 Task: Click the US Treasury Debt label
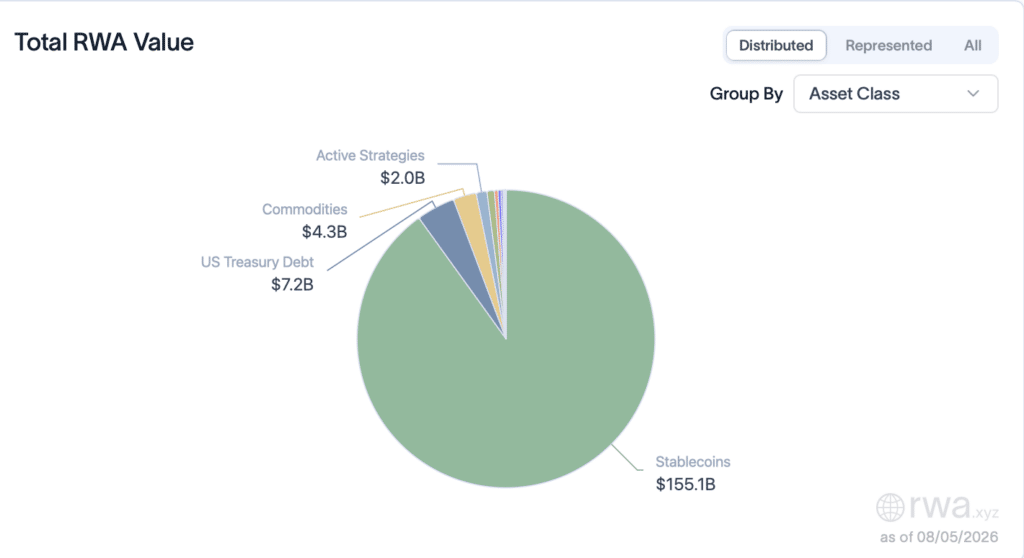(x=257, y=262)
